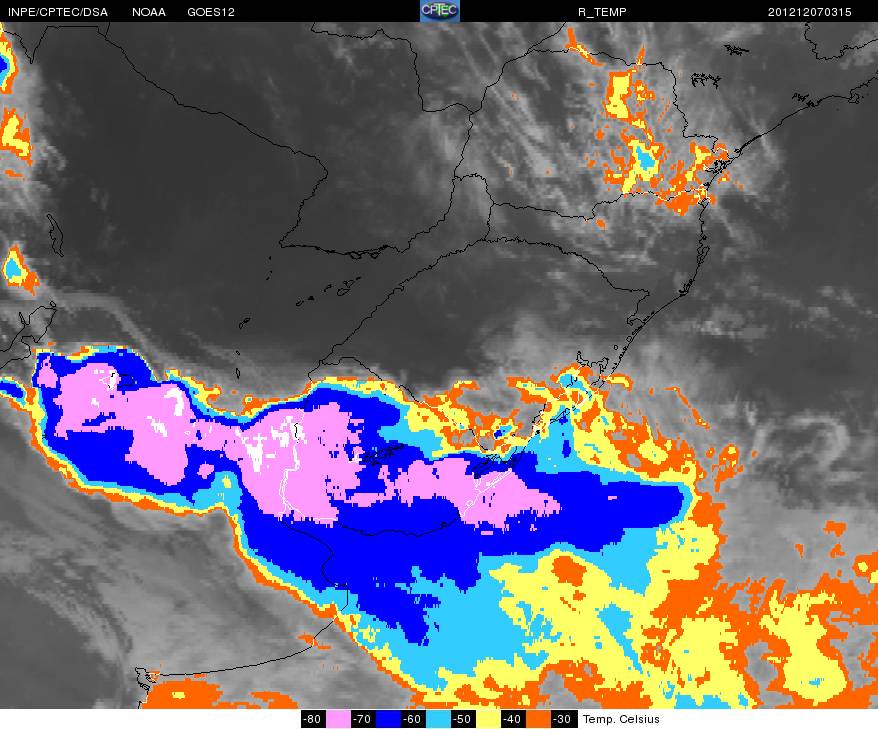Select the dark blue -70 to -60 swatch
Viewport: 878px width, 729px height.
click(x=387, y=719)
